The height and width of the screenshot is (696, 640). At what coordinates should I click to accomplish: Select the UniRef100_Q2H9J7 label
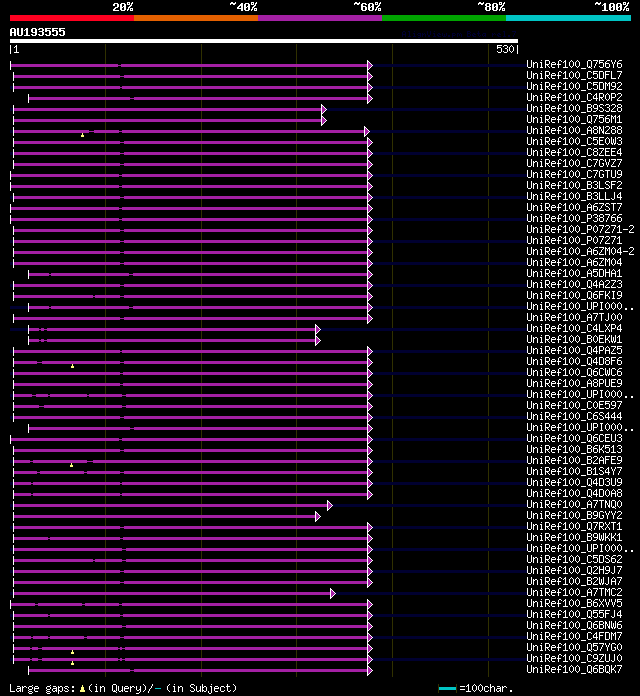coord(574,570)
